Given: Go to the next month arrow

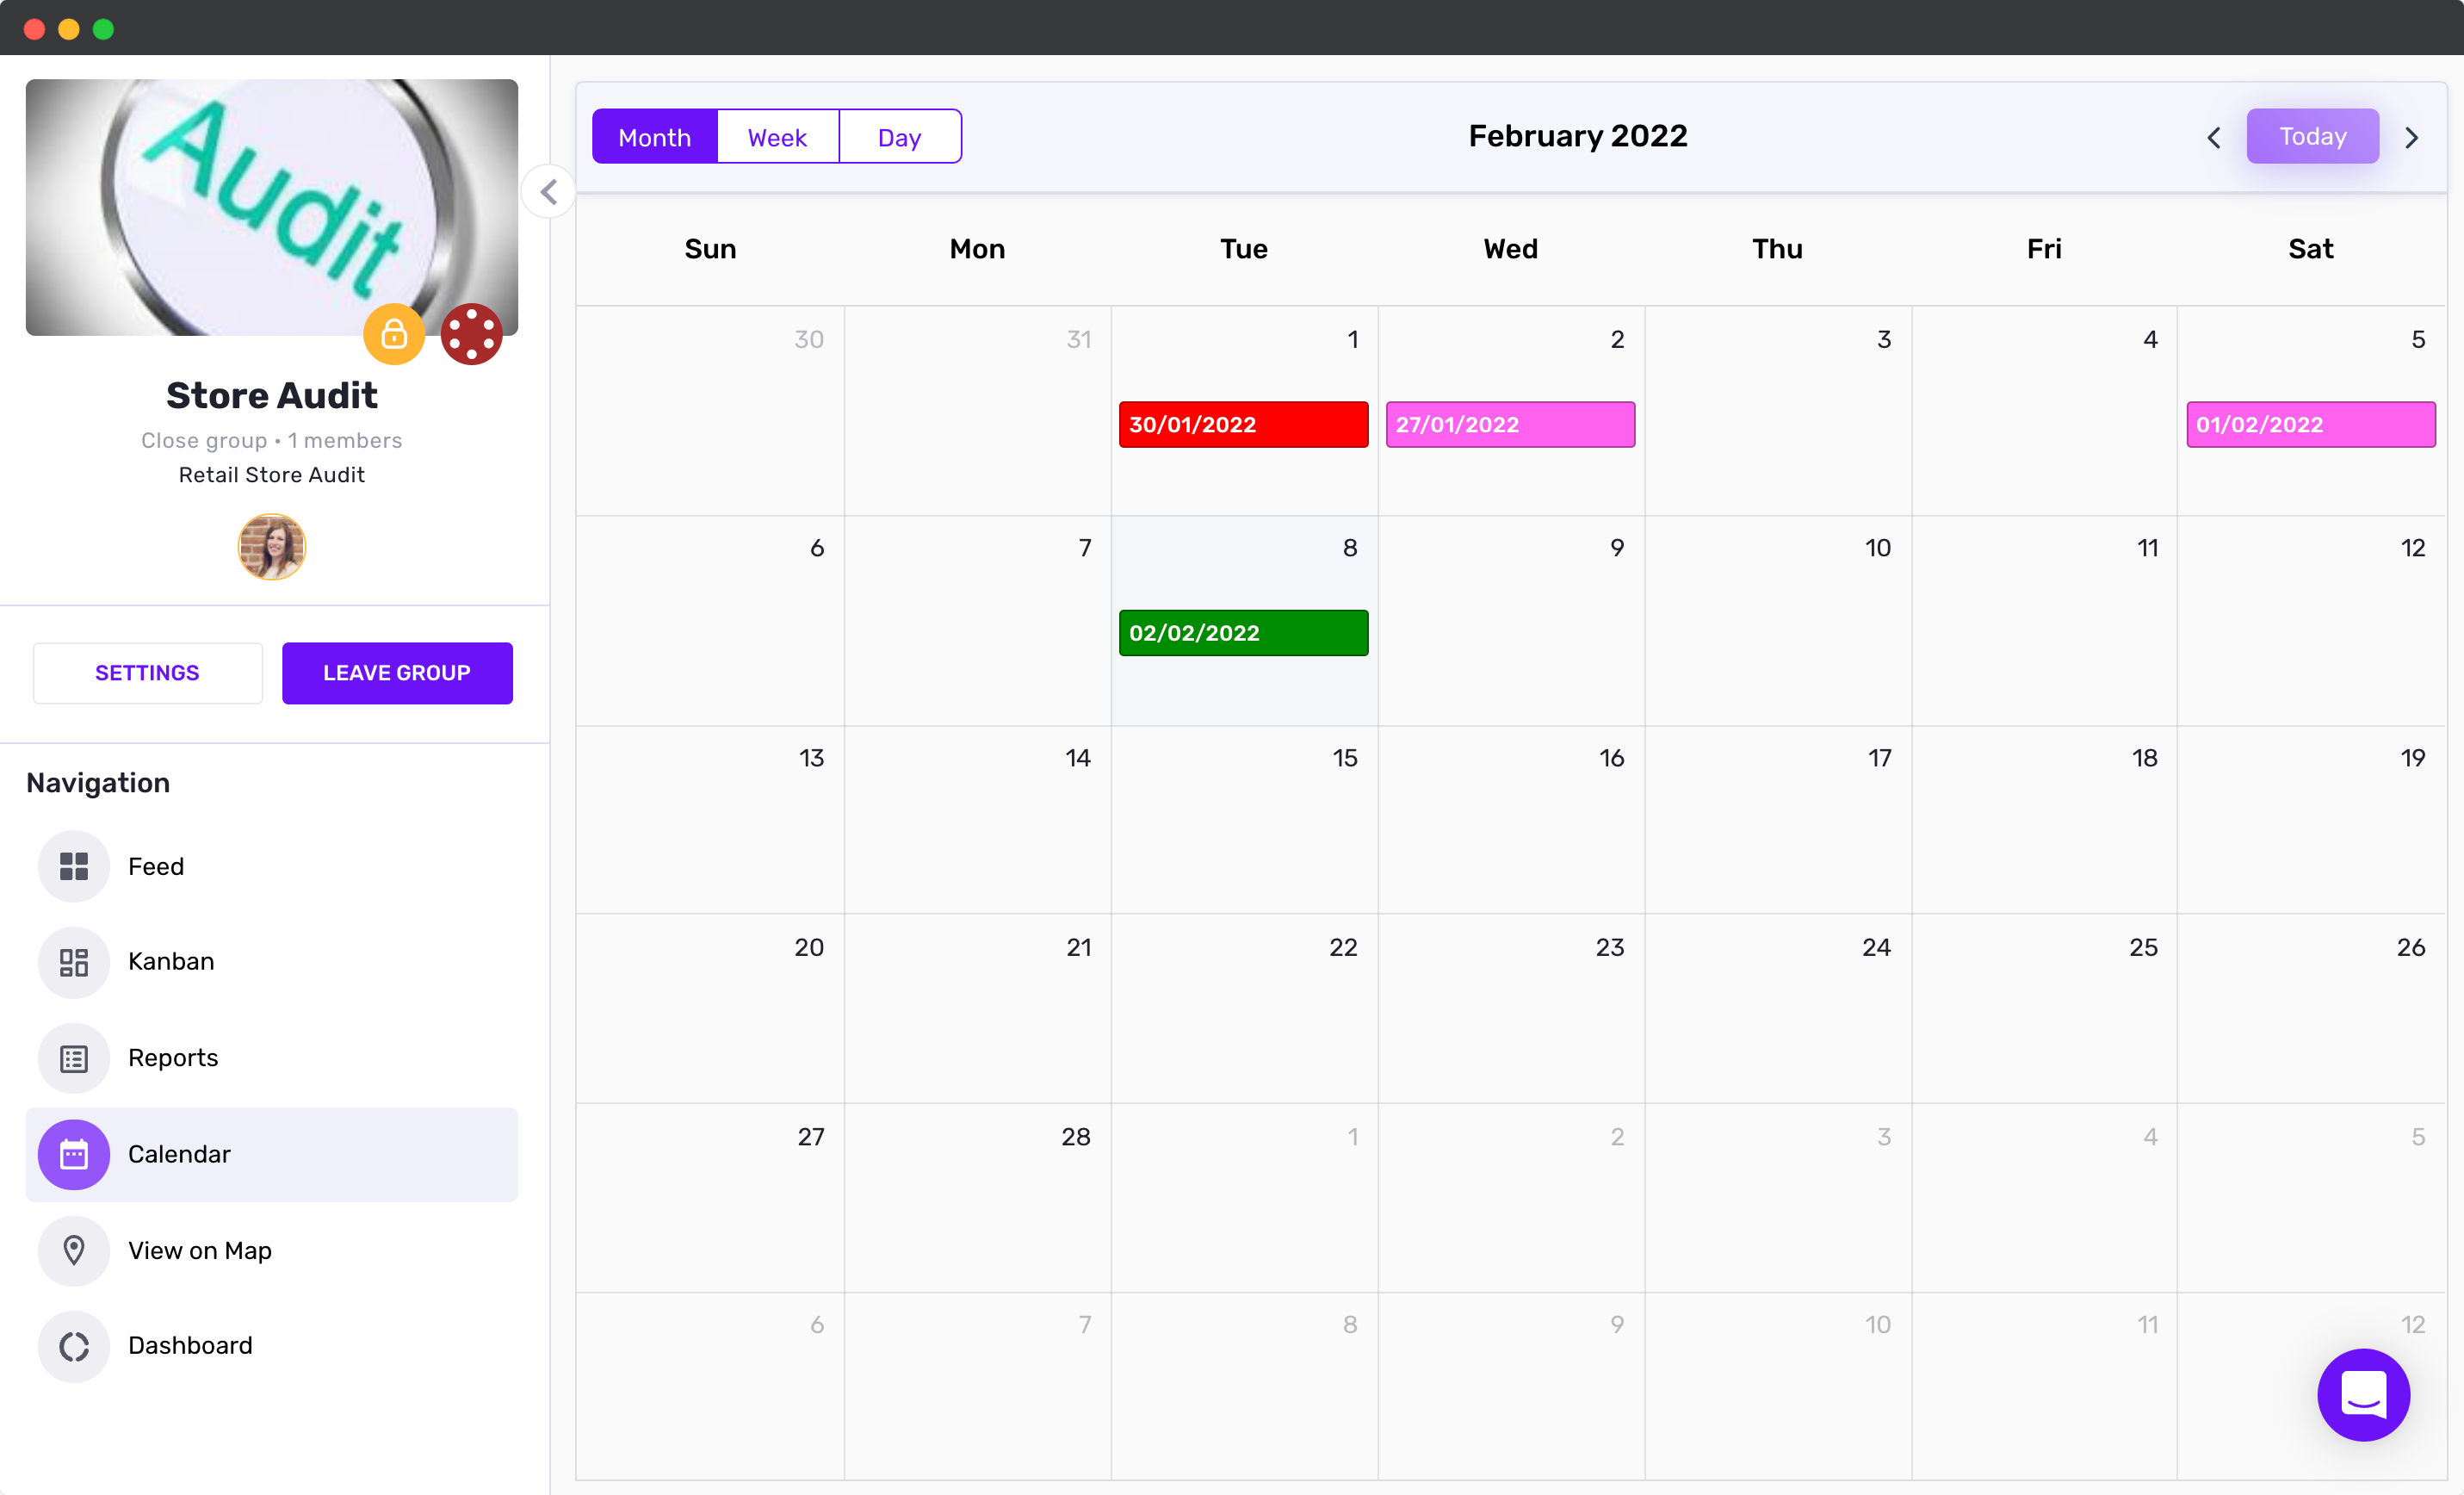Looking at the screenshot, I should 2411,137.
